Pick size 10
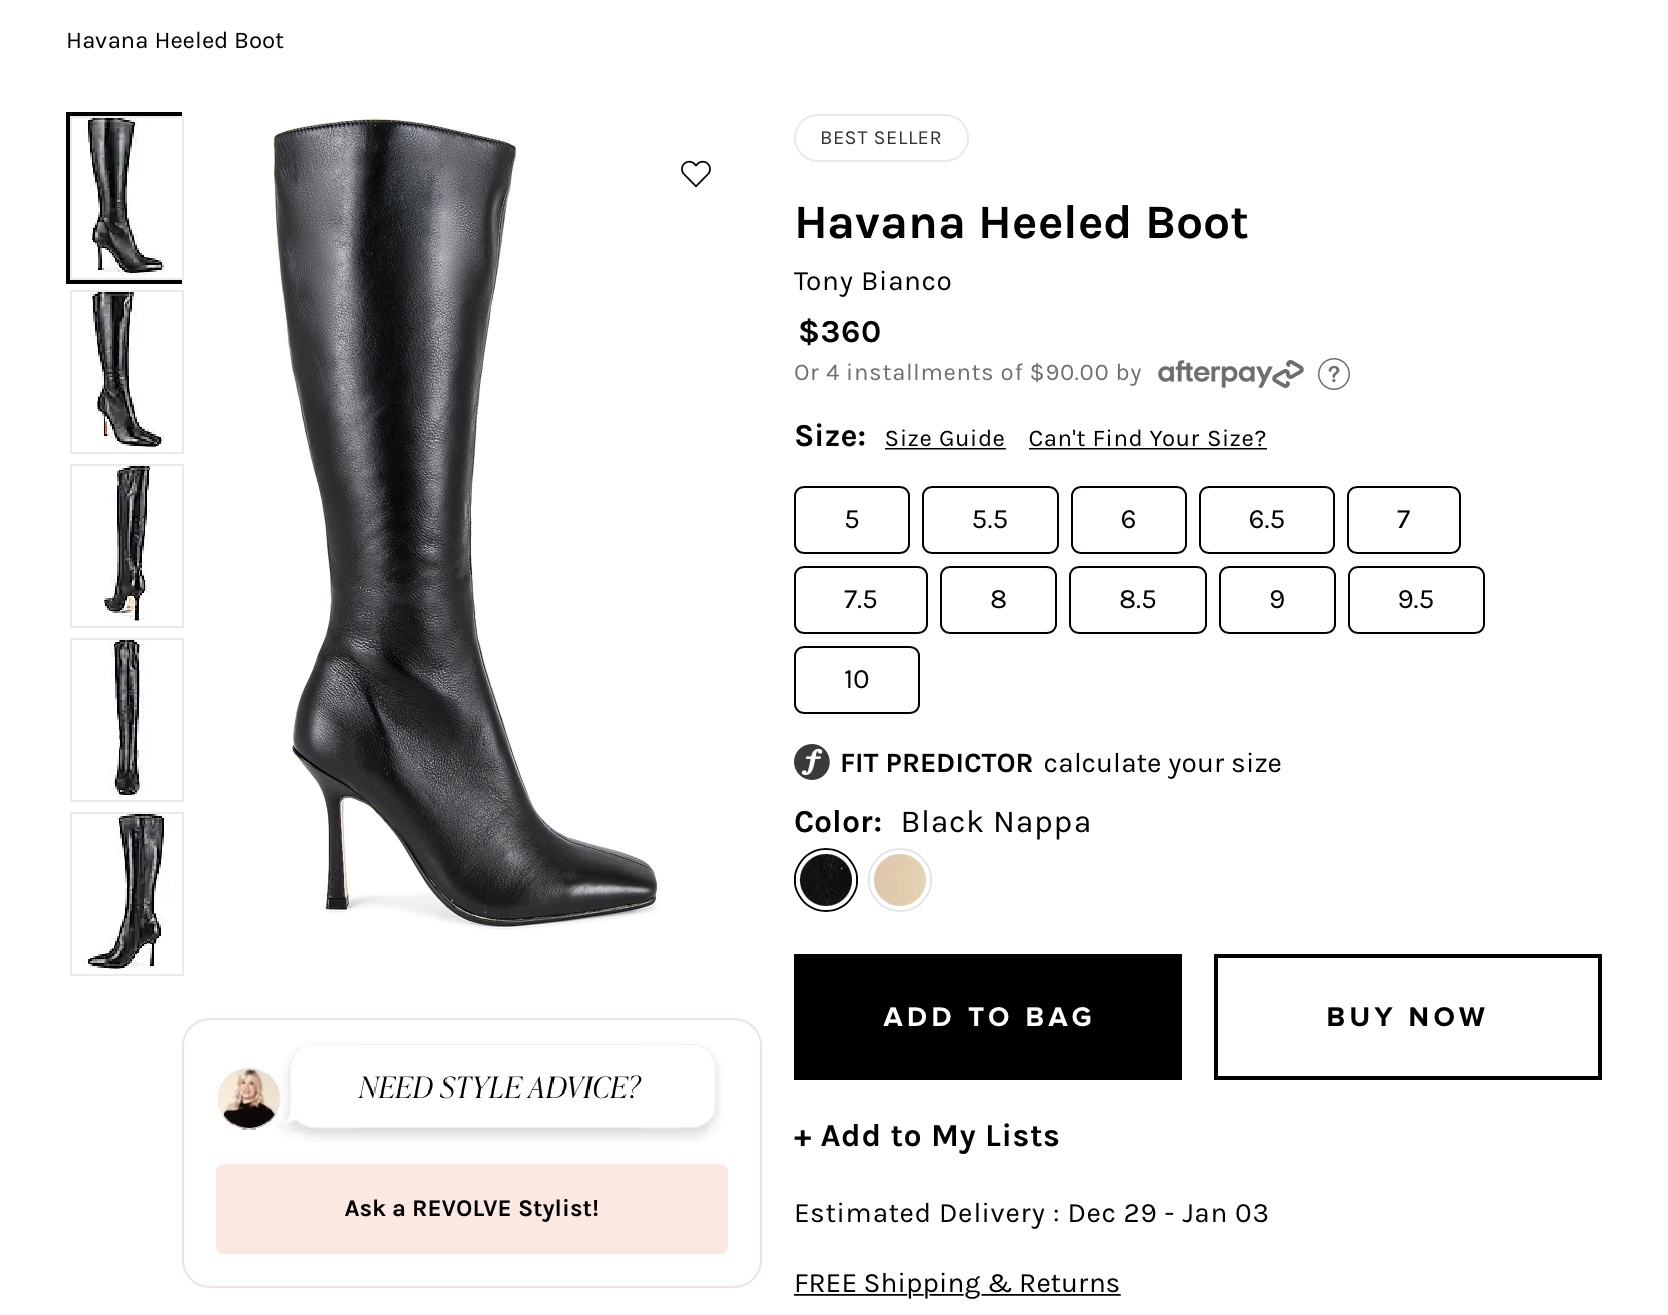This screenshot has height=1315, width=1668. pos(856,680)
